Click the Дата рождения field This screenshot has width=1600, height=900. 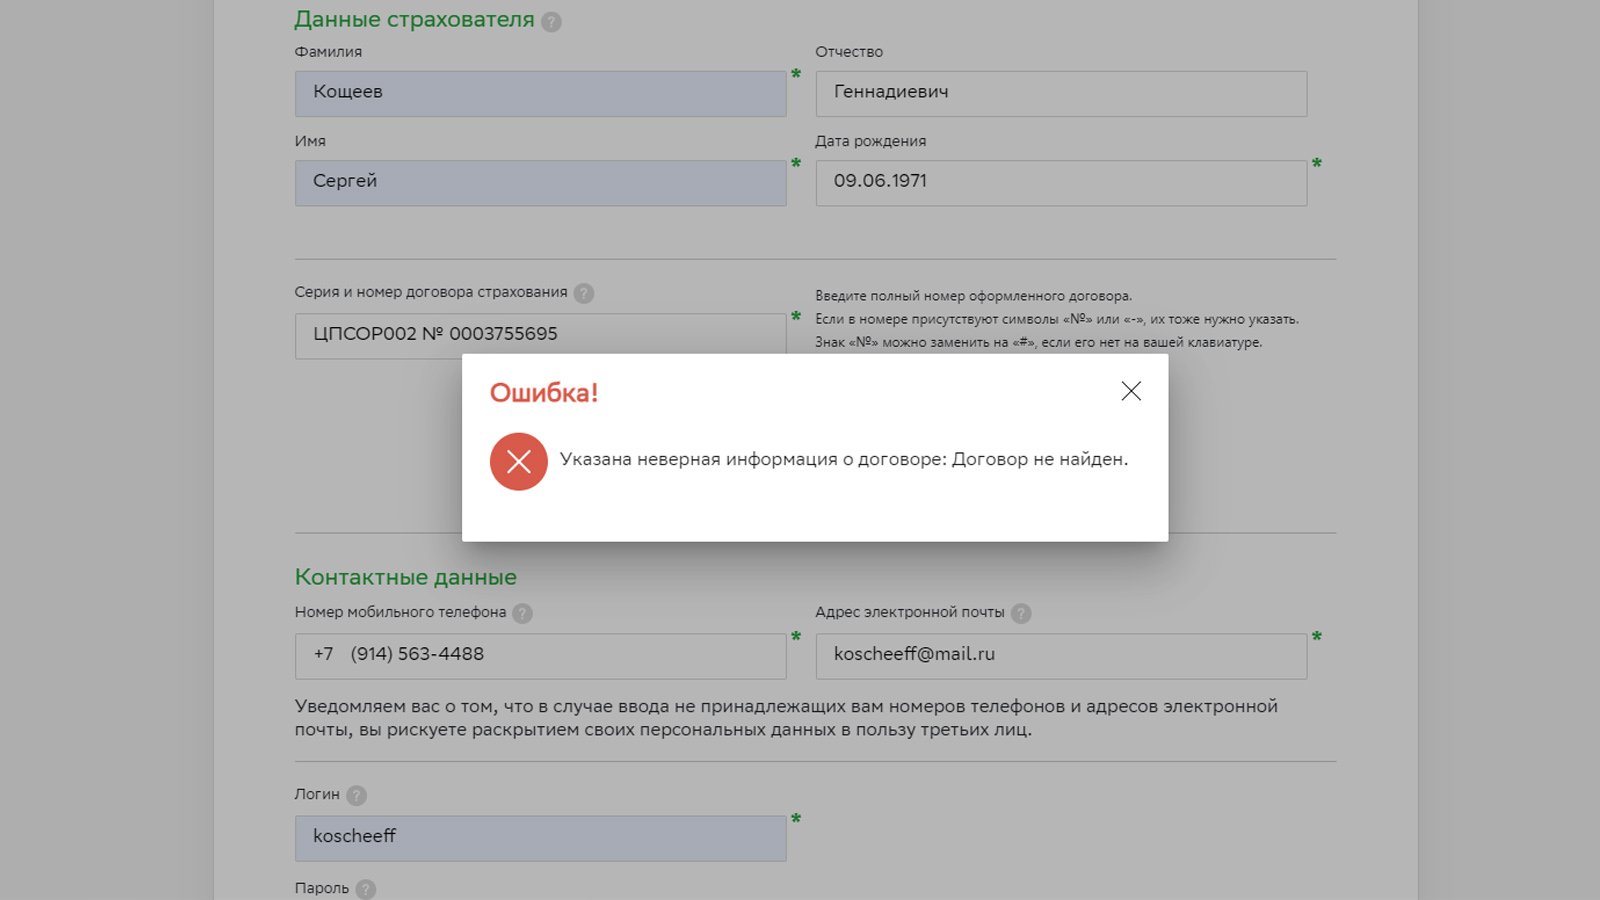pos(1060,183)
